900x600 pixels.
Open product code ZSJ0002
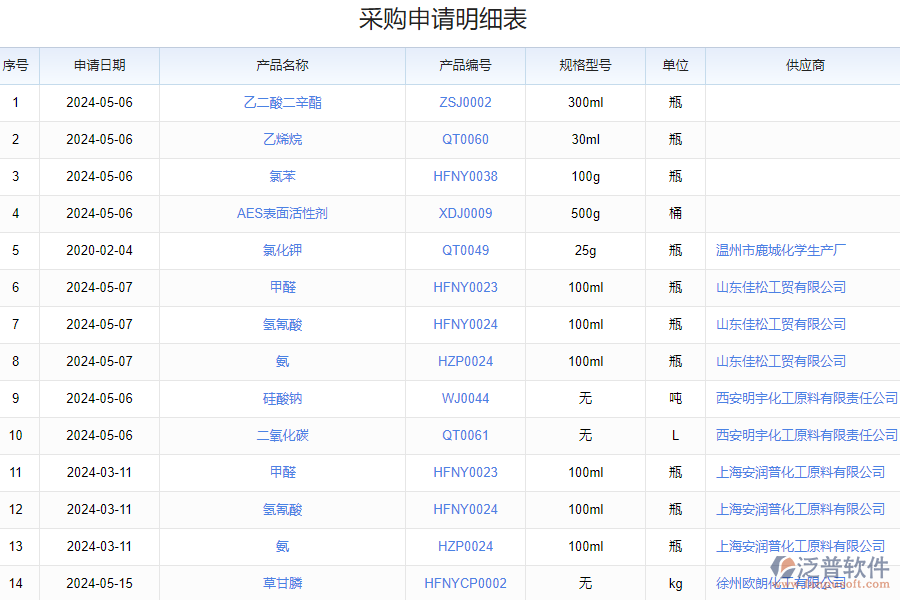465,102
